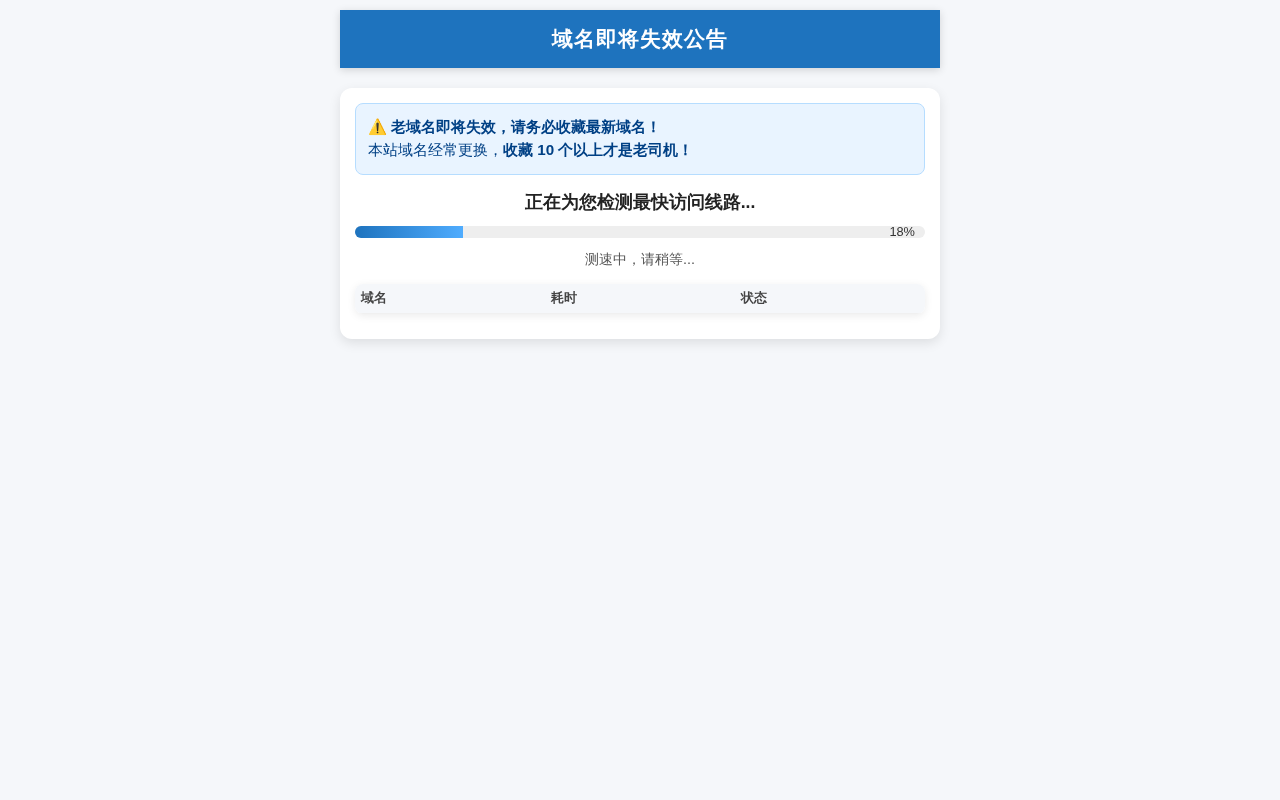Click blank page background below the white card

[x=640, y=560]
